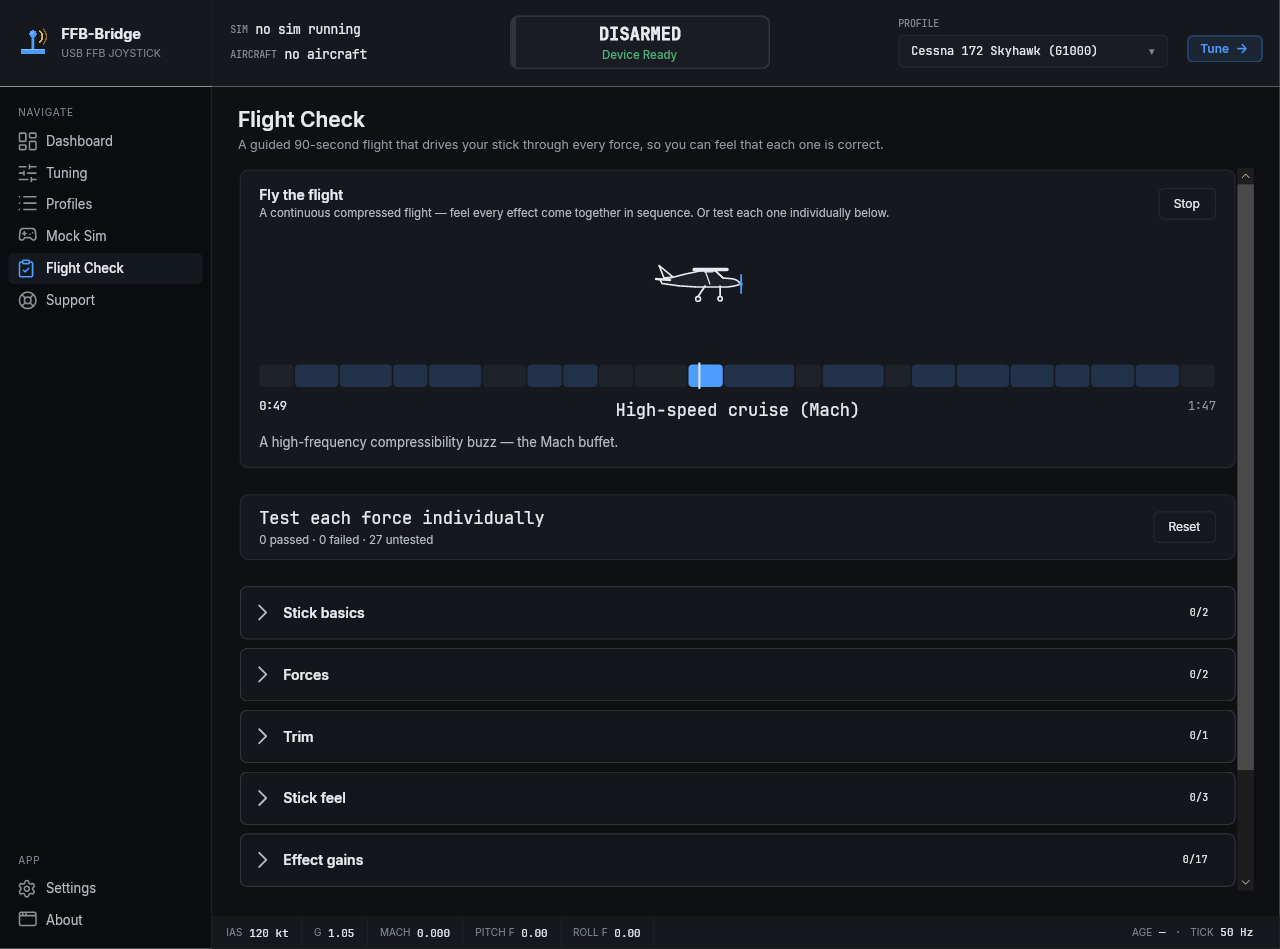Expand the Forces section
Image resolution: width=1280 pixels, height=949 pixels.
coord(737,675)
